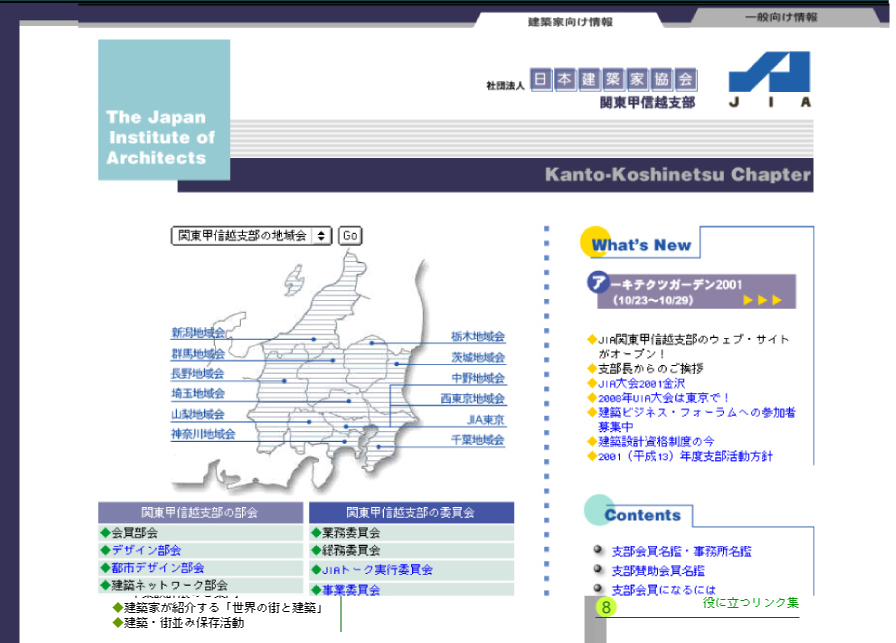
Task: Open JIA大会2001金沢 news item
Action: (x=641, y=383)
